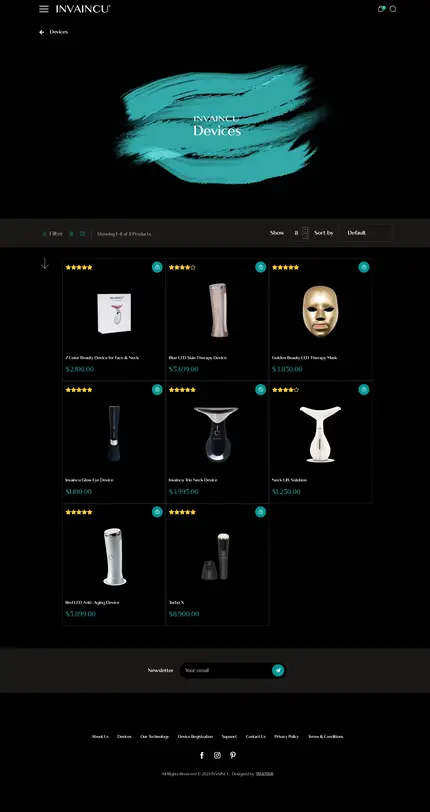Click the 7 Color Beauty Device title

coord(102,358)
